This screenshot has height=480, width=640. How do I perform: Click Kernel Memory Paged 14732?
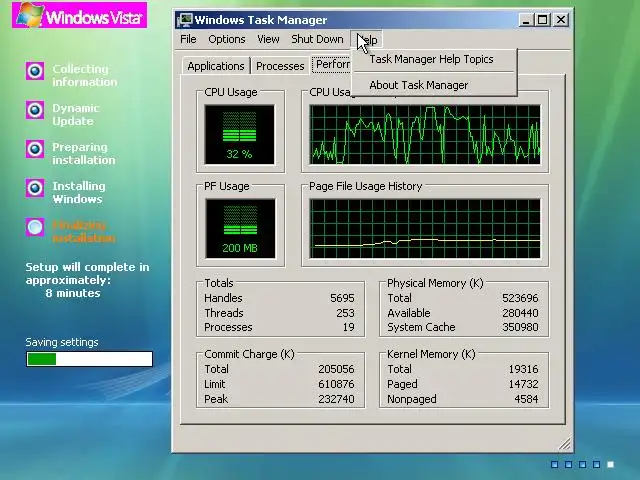click(523, 384)
